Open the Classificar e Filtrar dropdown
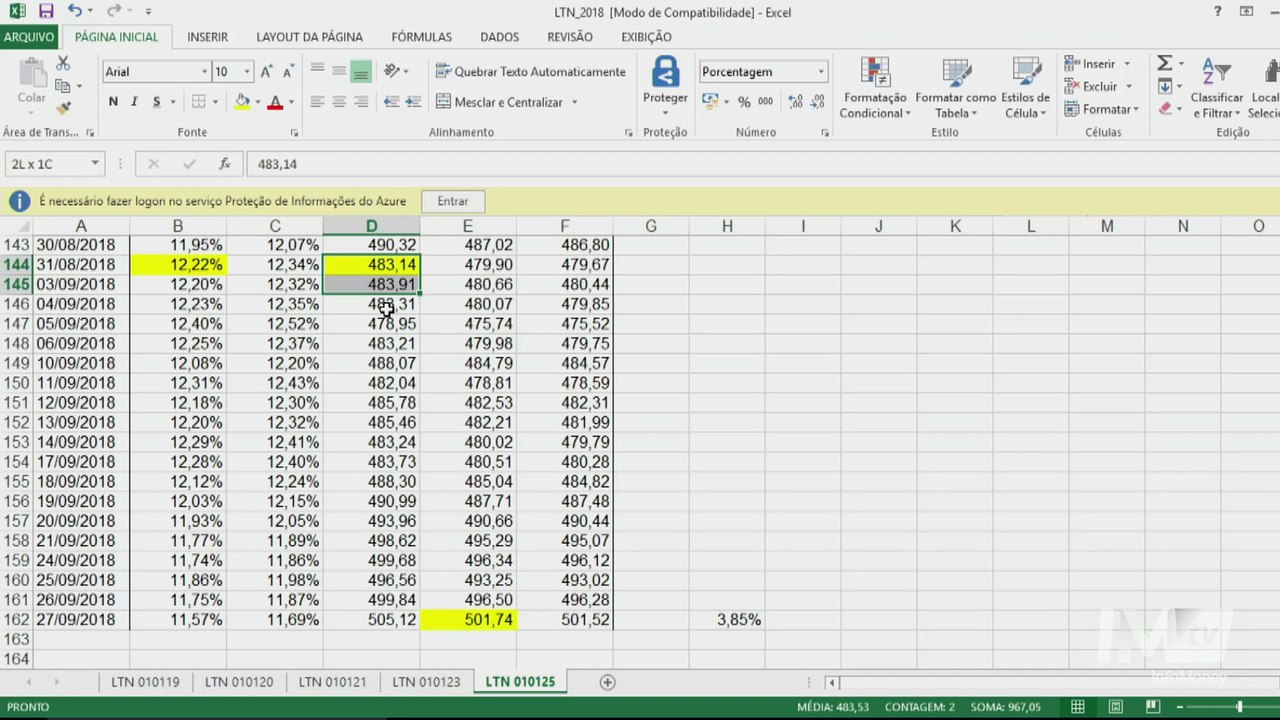 [x=1217, y=88]
